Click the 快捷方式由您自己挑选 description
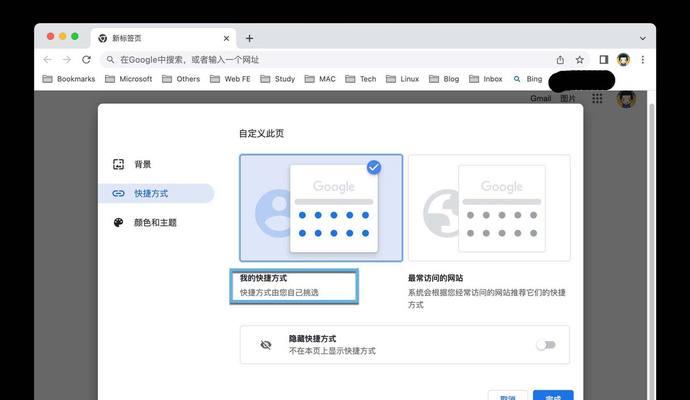Screen dimensions: 690x400 coord(279,292)
